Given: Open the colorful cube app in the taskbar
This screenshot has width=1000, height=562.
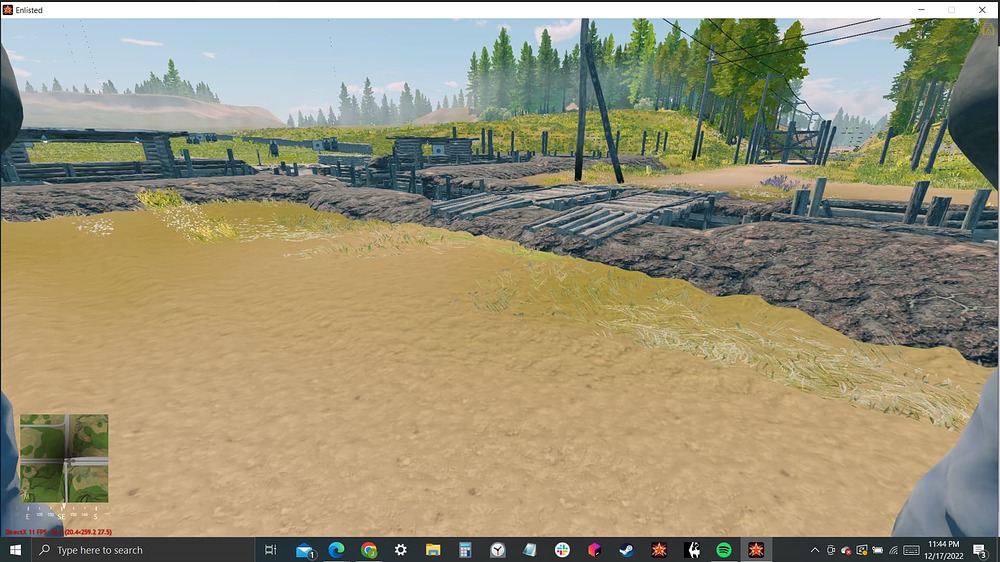Looking at the screenshot, I should click(594, 550).
